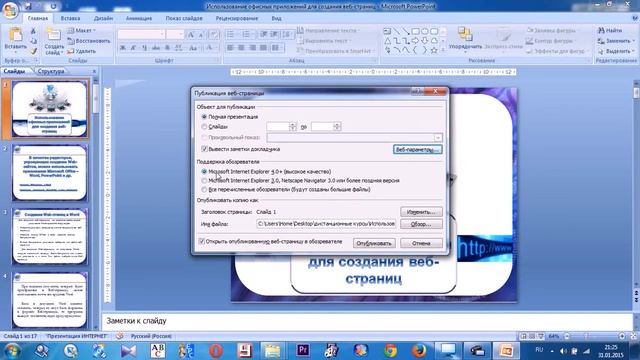
Task: Click the star shape in shapes gallery
Action: pyautogui.click(x=434, y=50)
